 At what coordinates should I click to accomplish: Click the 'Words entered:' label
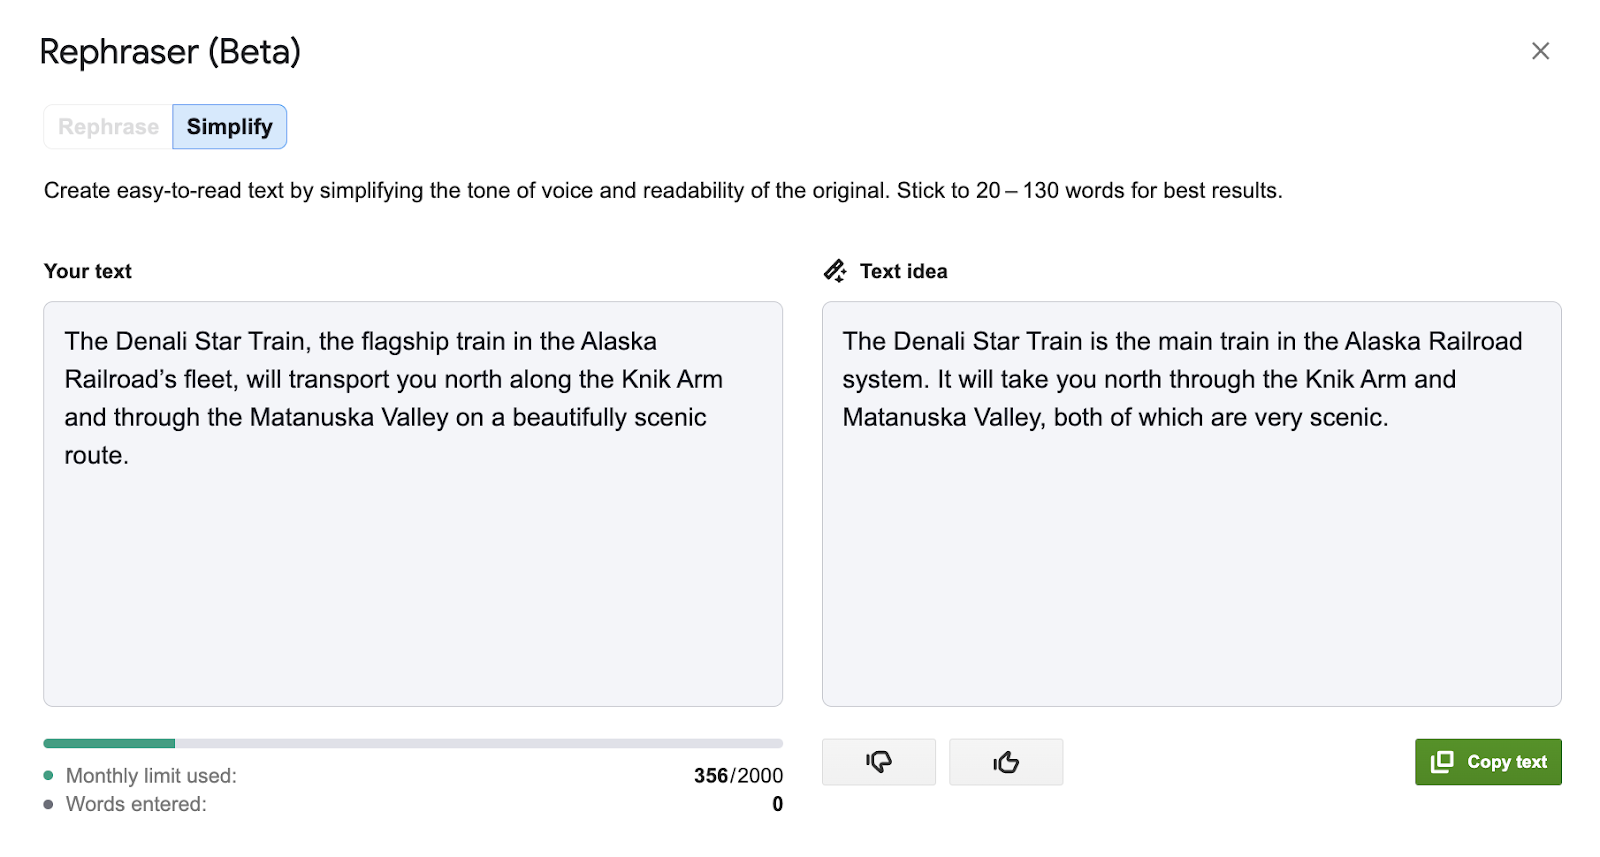(x=136, y=804)
